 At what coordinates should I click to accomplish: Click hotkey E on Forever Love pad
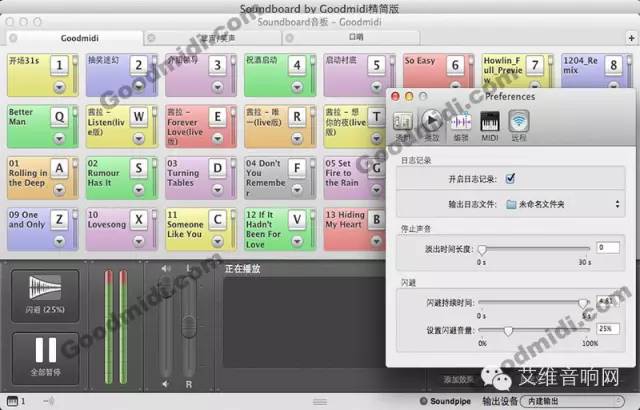tap(218, 117)
